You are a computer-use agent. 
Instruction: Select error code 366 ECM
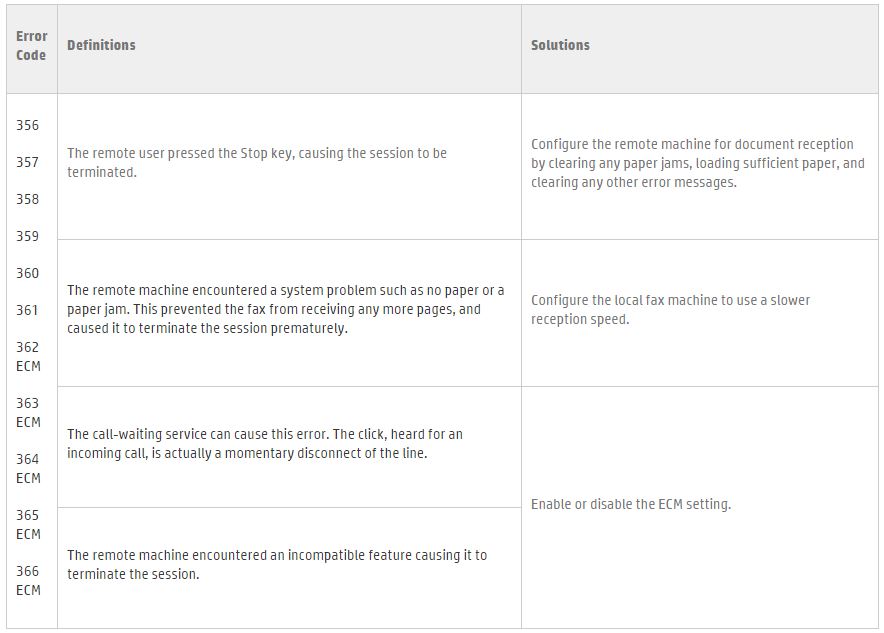pyautogui.click(x=28, y=581)
